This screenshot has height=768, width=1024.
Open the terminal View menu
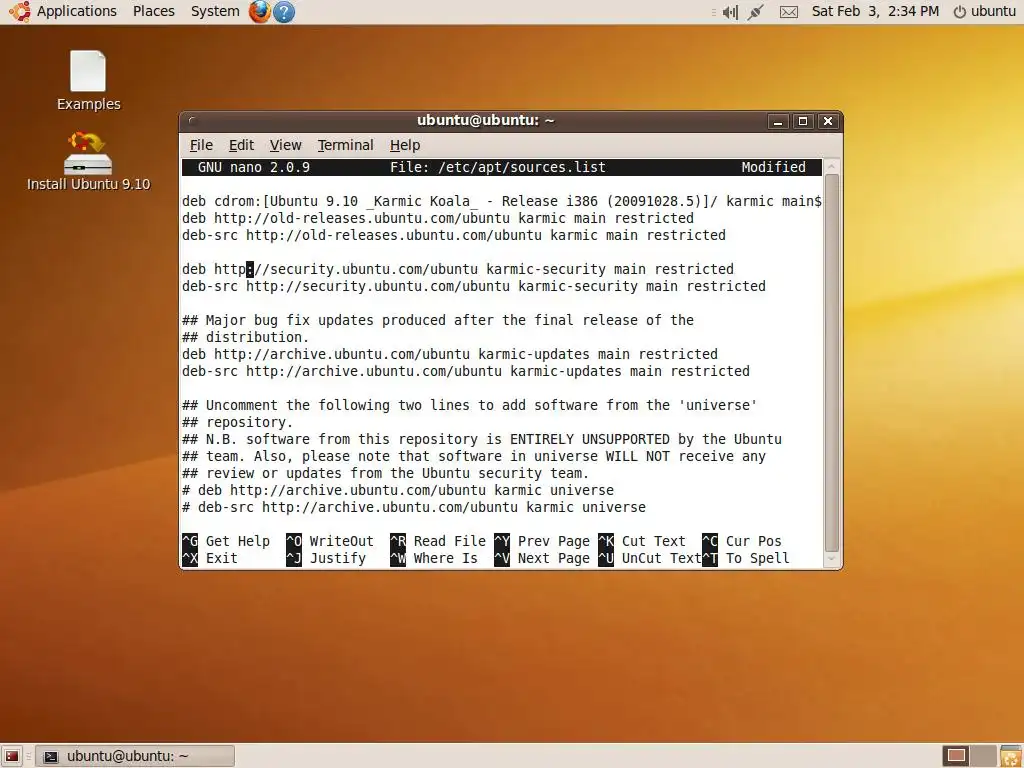pyautogui.click(x=285, y=145)
